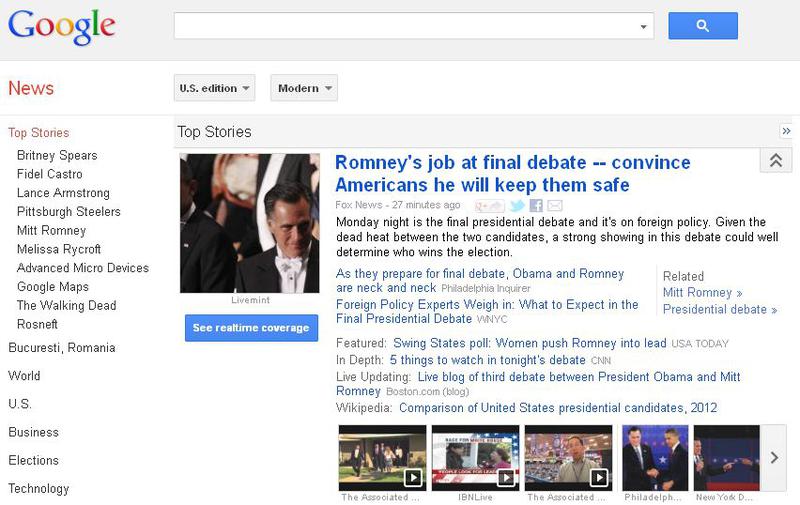This screenshot has height=505, width=800.
Task: Click next arrow on thumbnail carousel
Action: (774, 458)
